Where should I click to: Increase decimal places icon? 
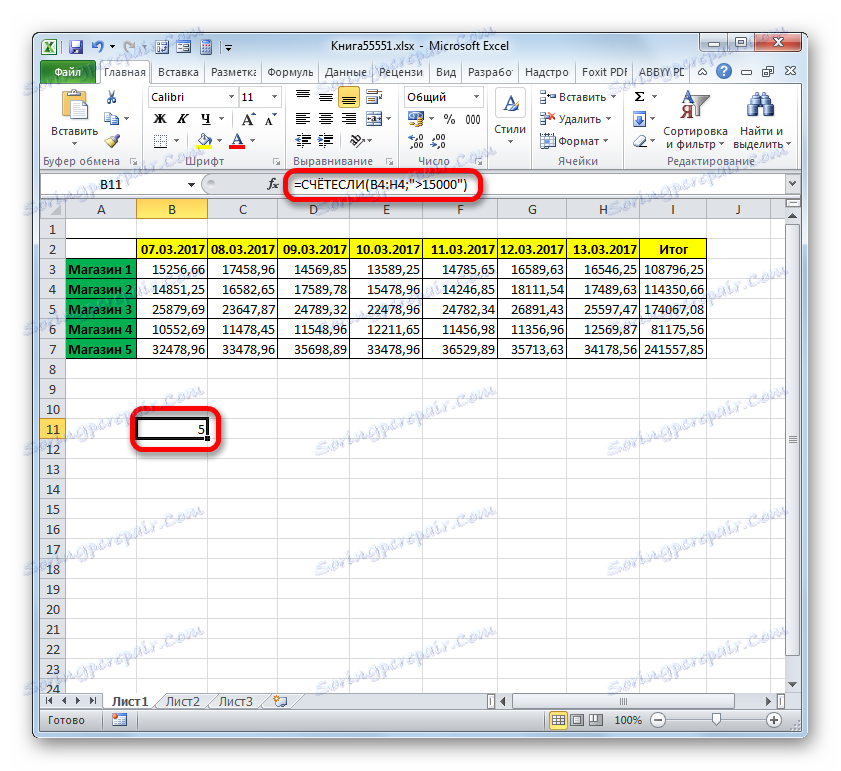[416, 142]
